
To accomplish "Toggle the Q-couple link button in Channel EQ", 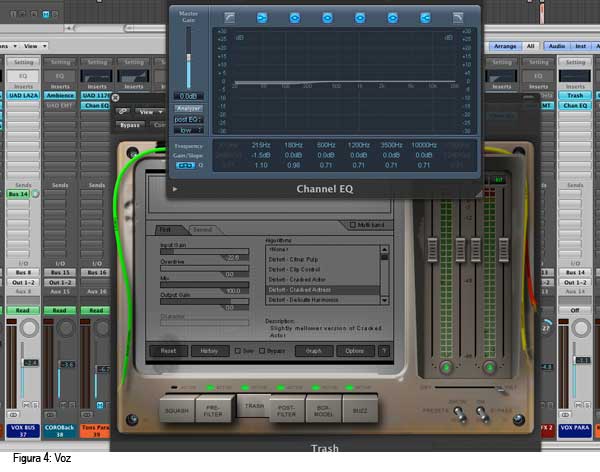I will point(185,165).
